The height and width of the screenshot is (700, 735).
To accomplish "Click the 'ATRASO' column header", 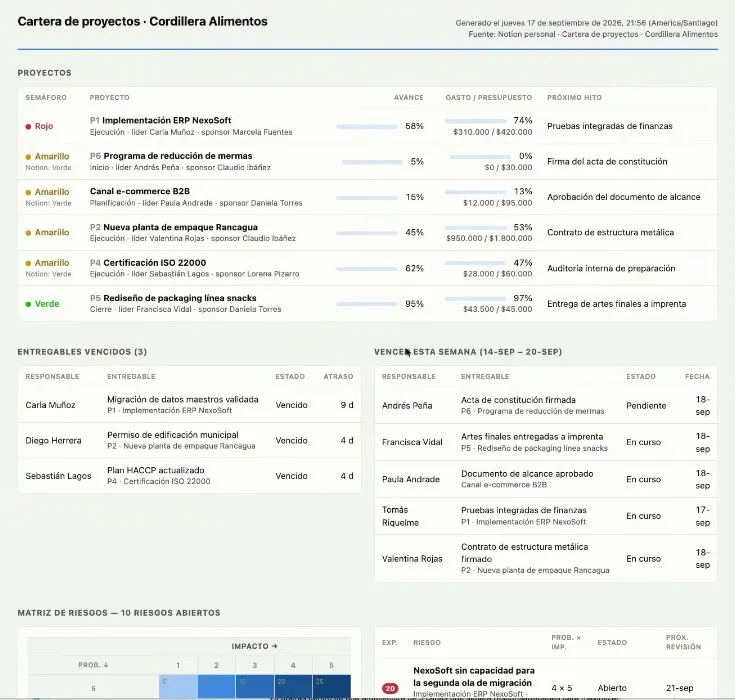I will 338,376.
